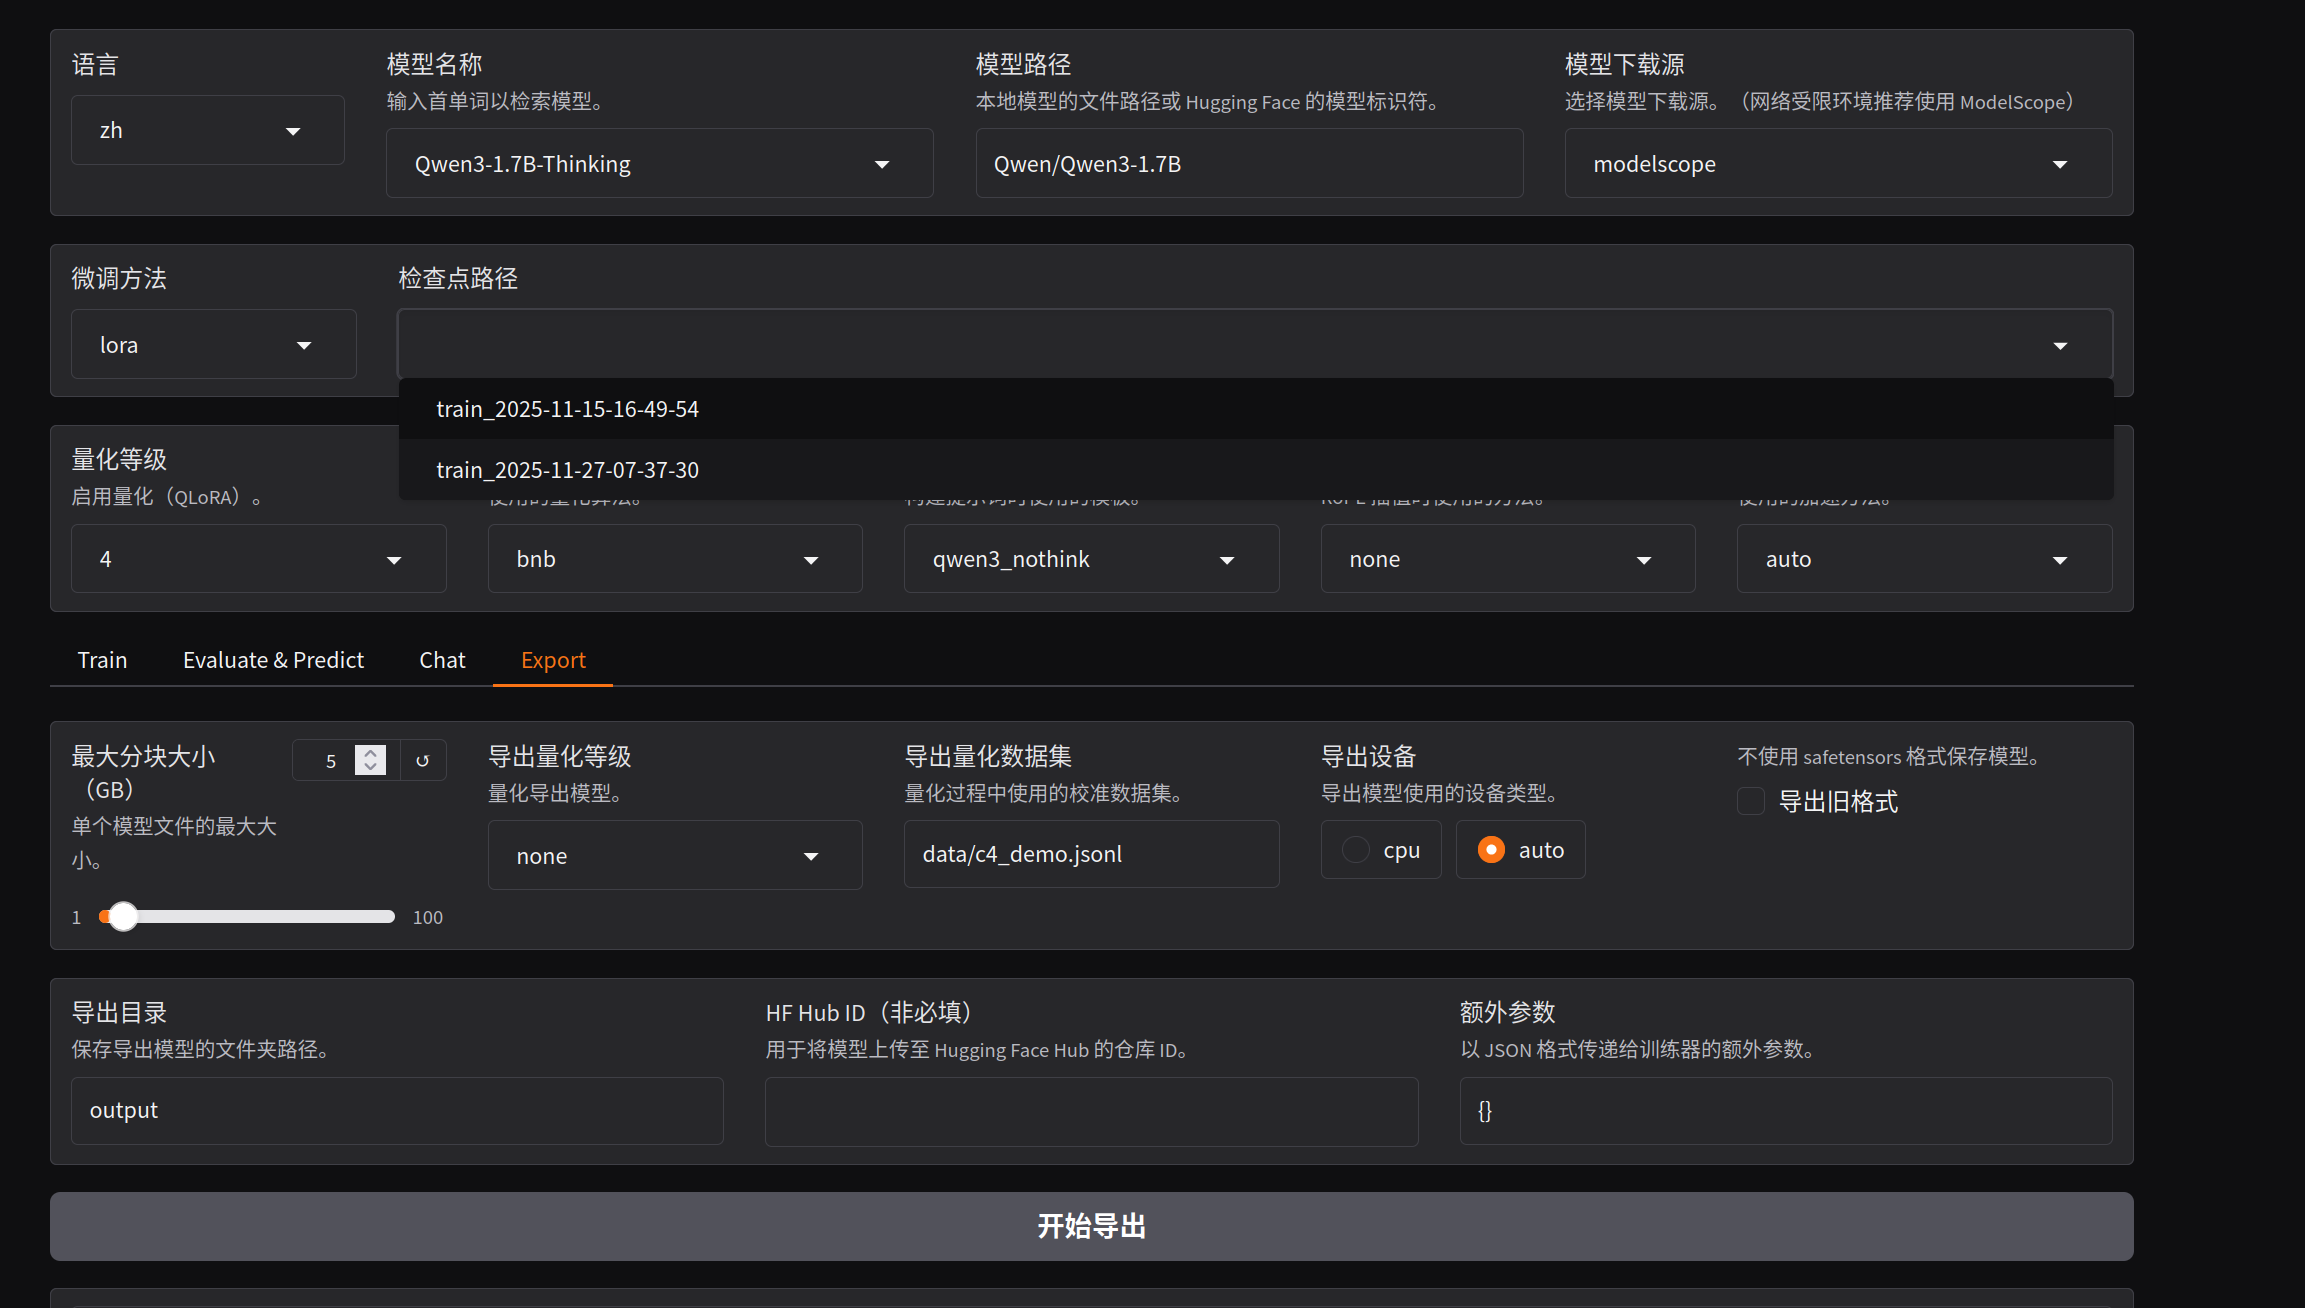The height and width of the screenshot is (1308, 2305).
Task: Select the auto export device radio
Action: click(x=1491, y=850)
